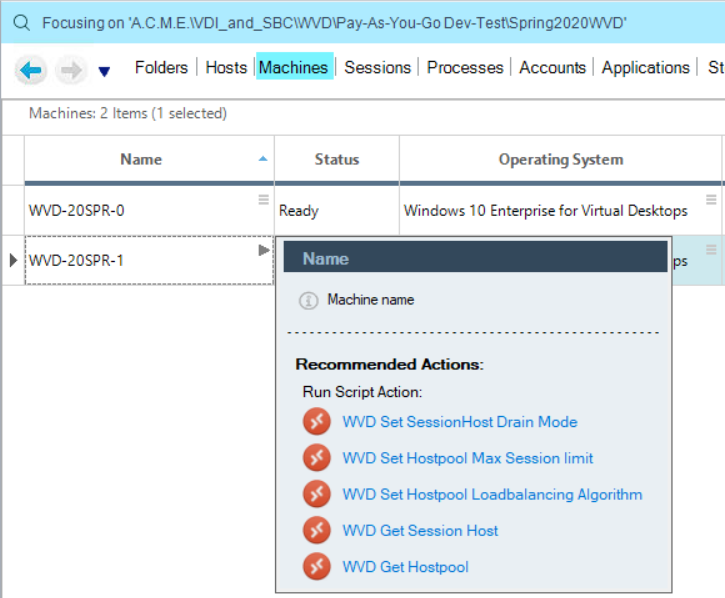Switch to the Folders tab
Screen dimensions: 725x598
161,68
